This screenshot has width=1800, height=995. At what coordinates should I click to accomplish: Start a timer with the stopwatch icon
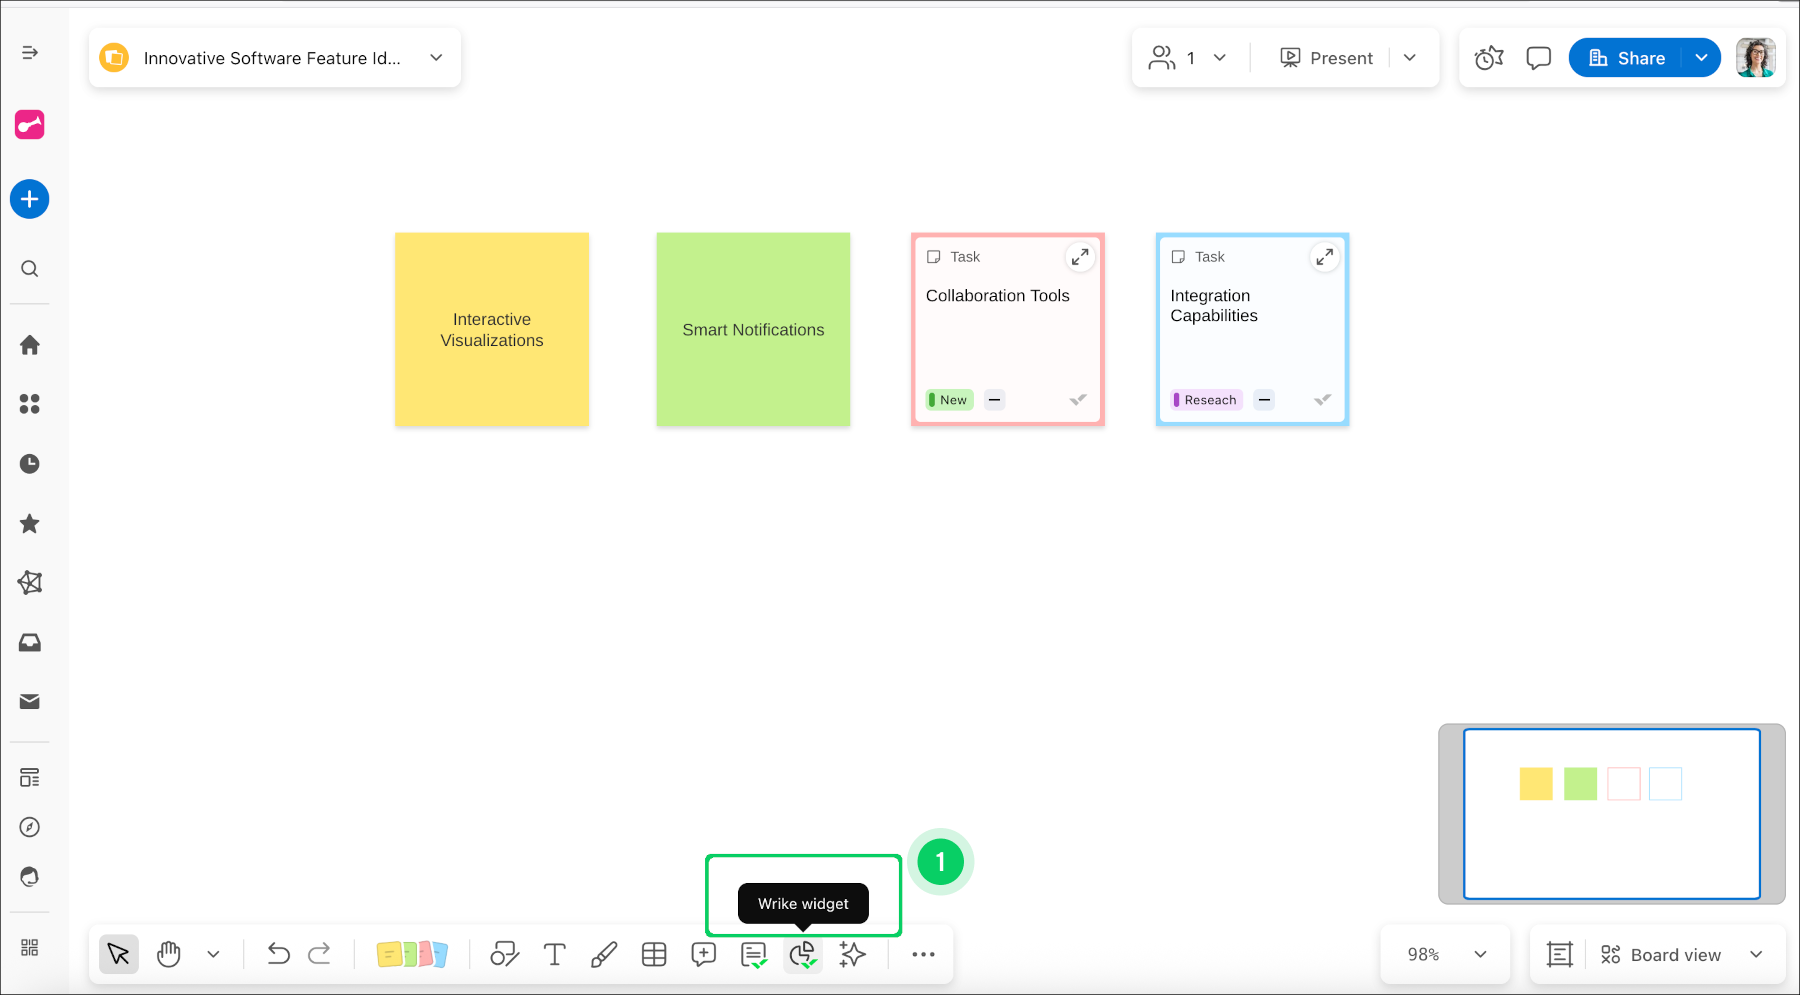pos(1488,57)
